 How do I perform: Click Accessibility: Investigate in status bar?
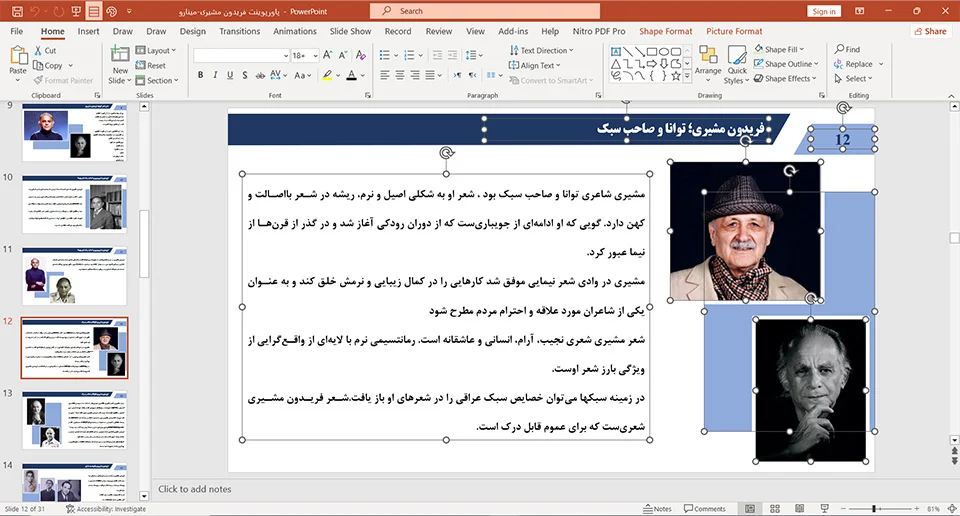click(x=106, y=509)
